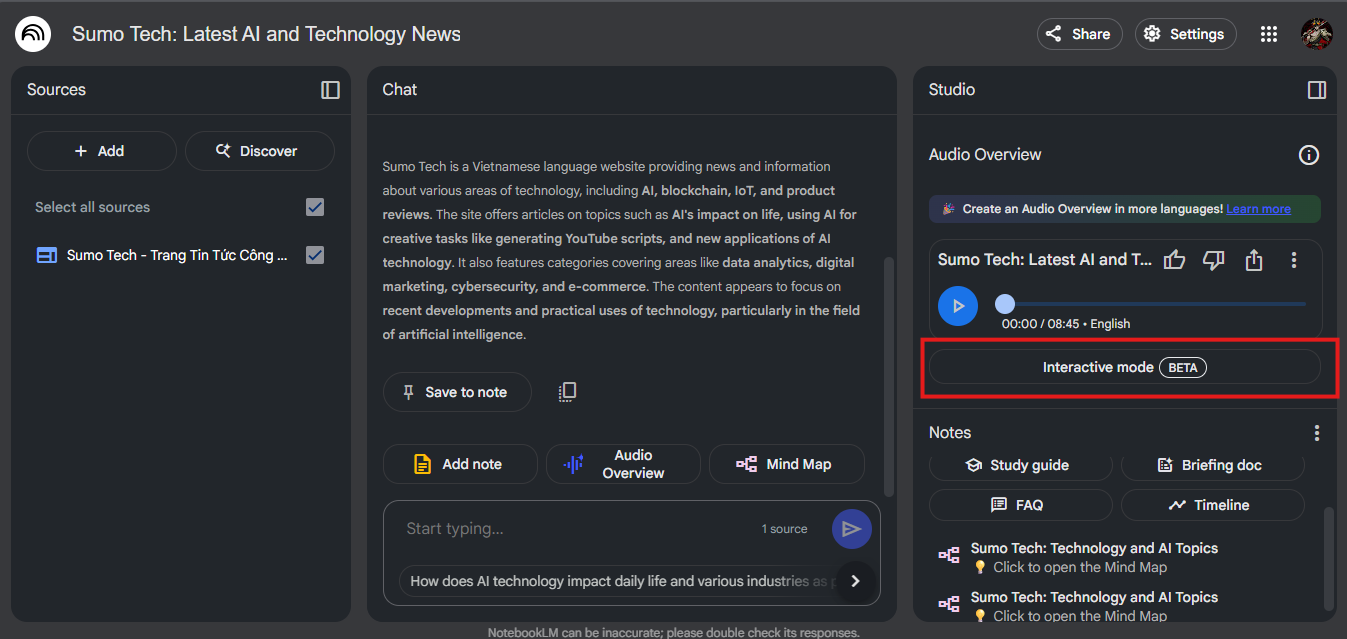Click the notebook title Sumo Tech
The image size is (1347, 639).
point(266,34)
